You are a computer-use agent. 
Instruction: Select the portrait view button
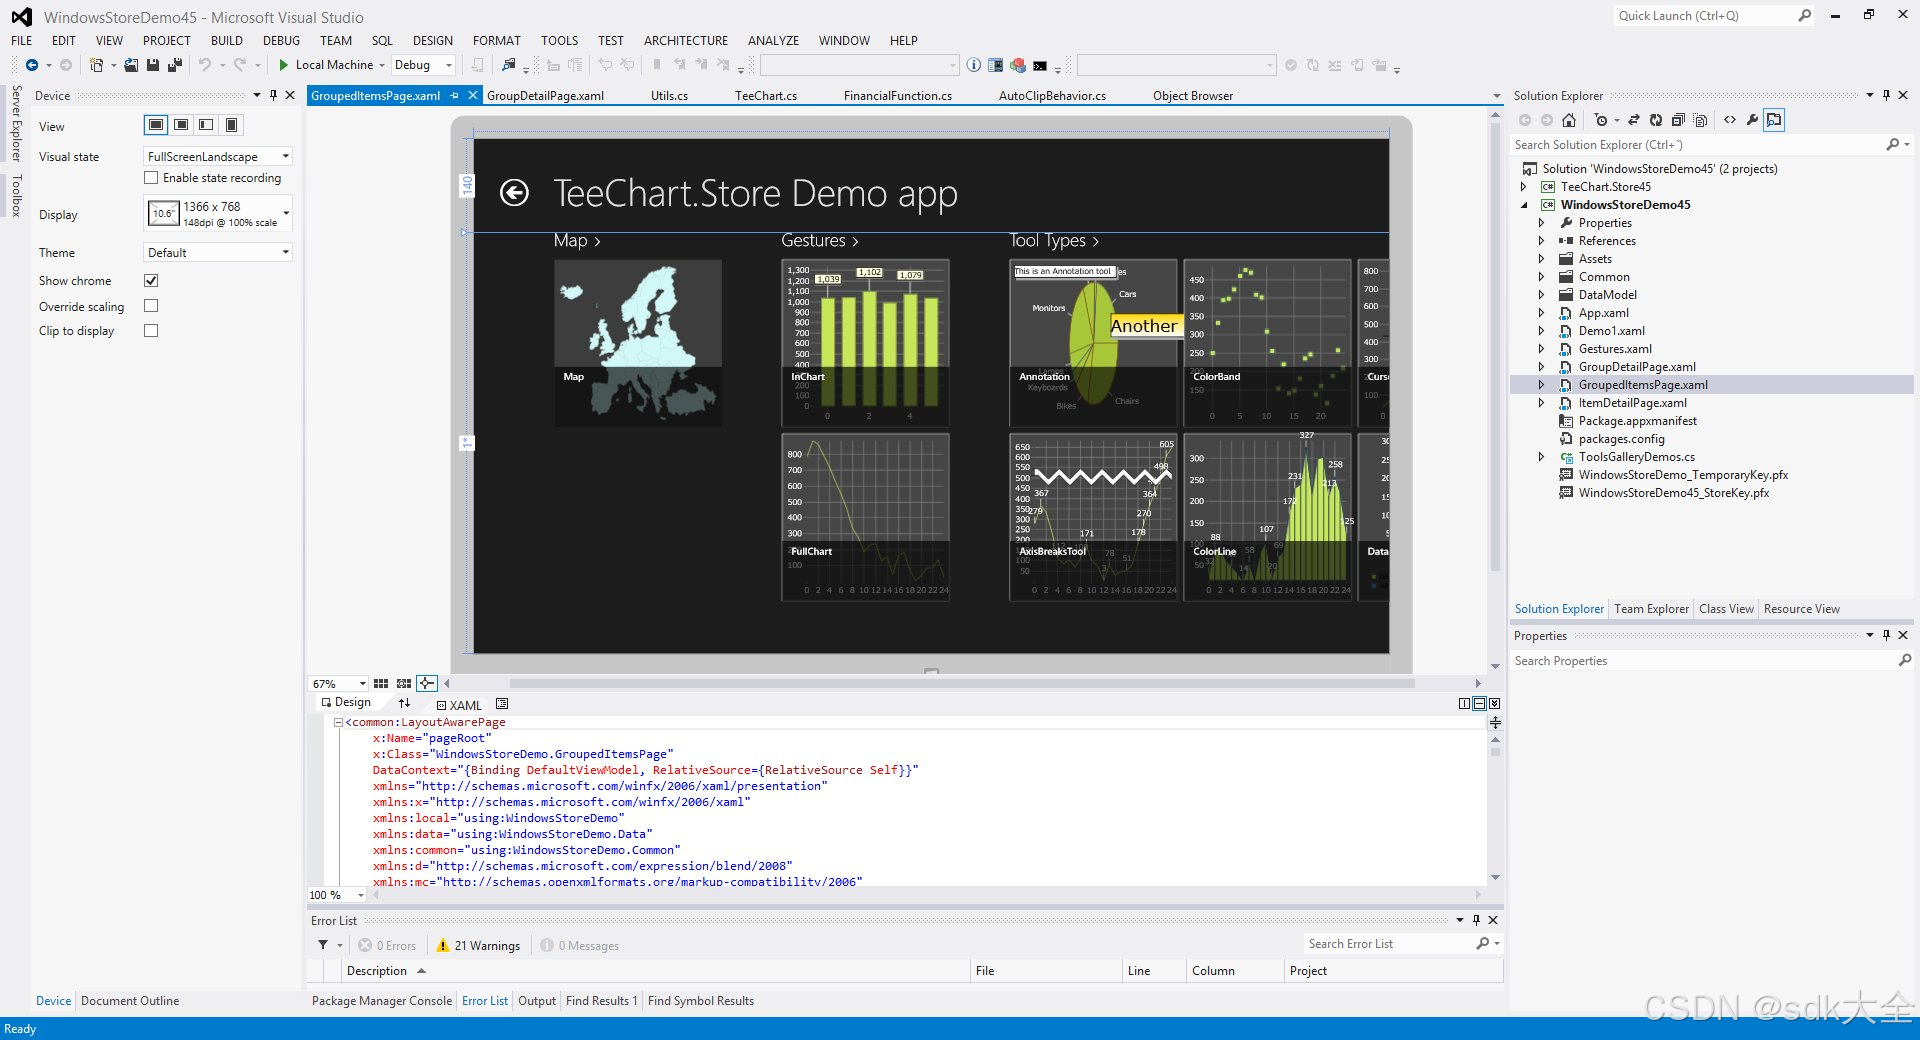(232, 125)
